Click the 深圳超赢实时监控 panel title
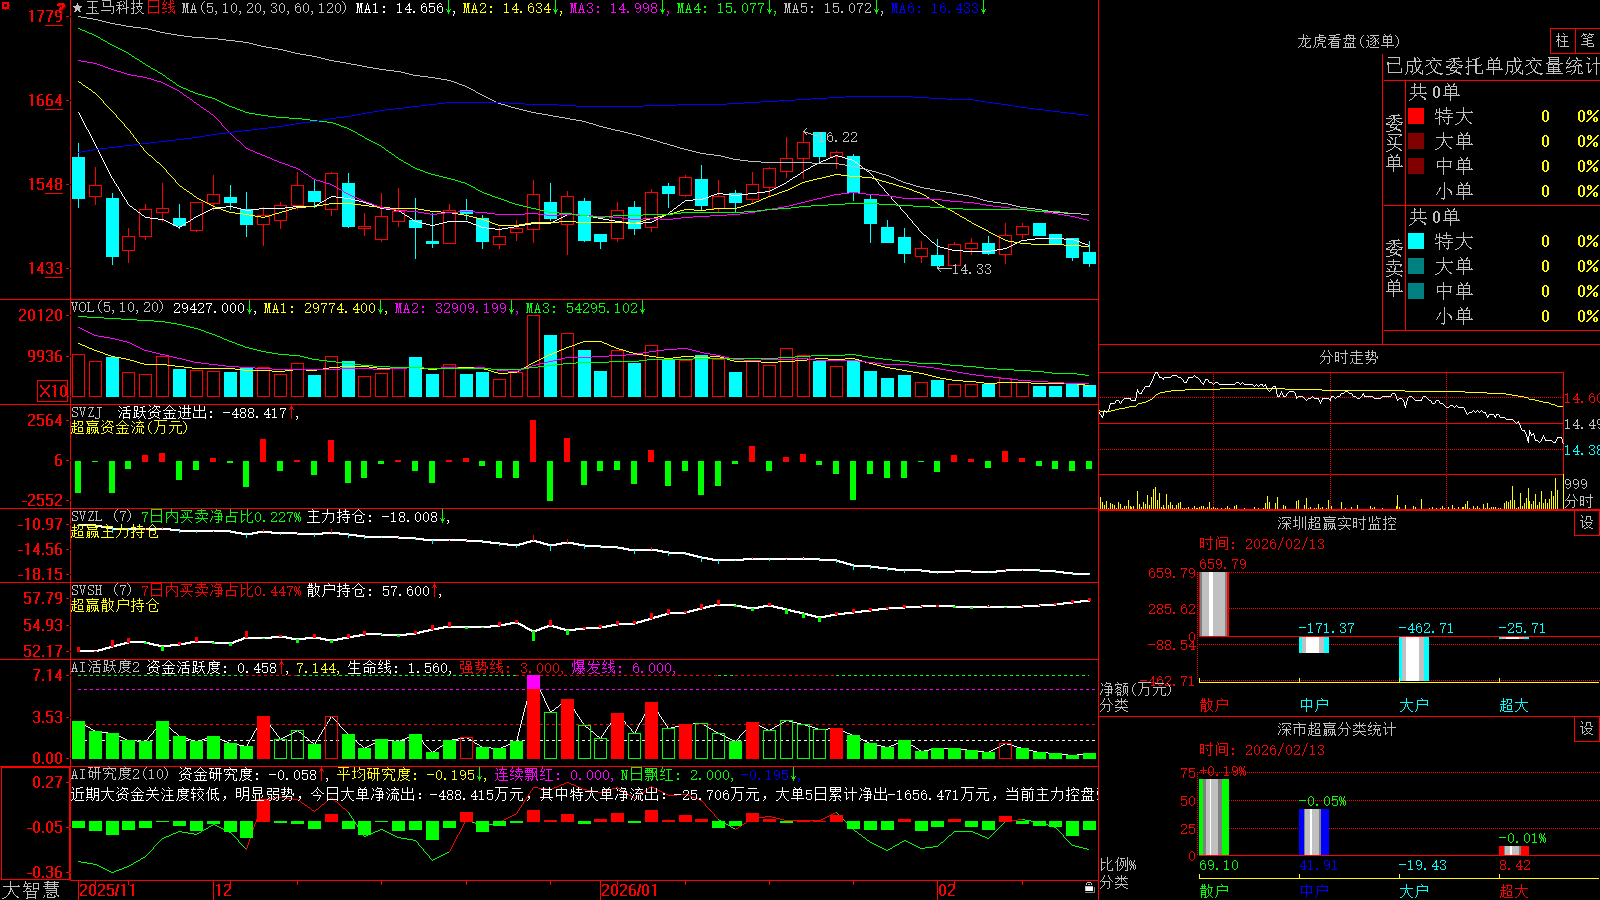 (1337, 523)
